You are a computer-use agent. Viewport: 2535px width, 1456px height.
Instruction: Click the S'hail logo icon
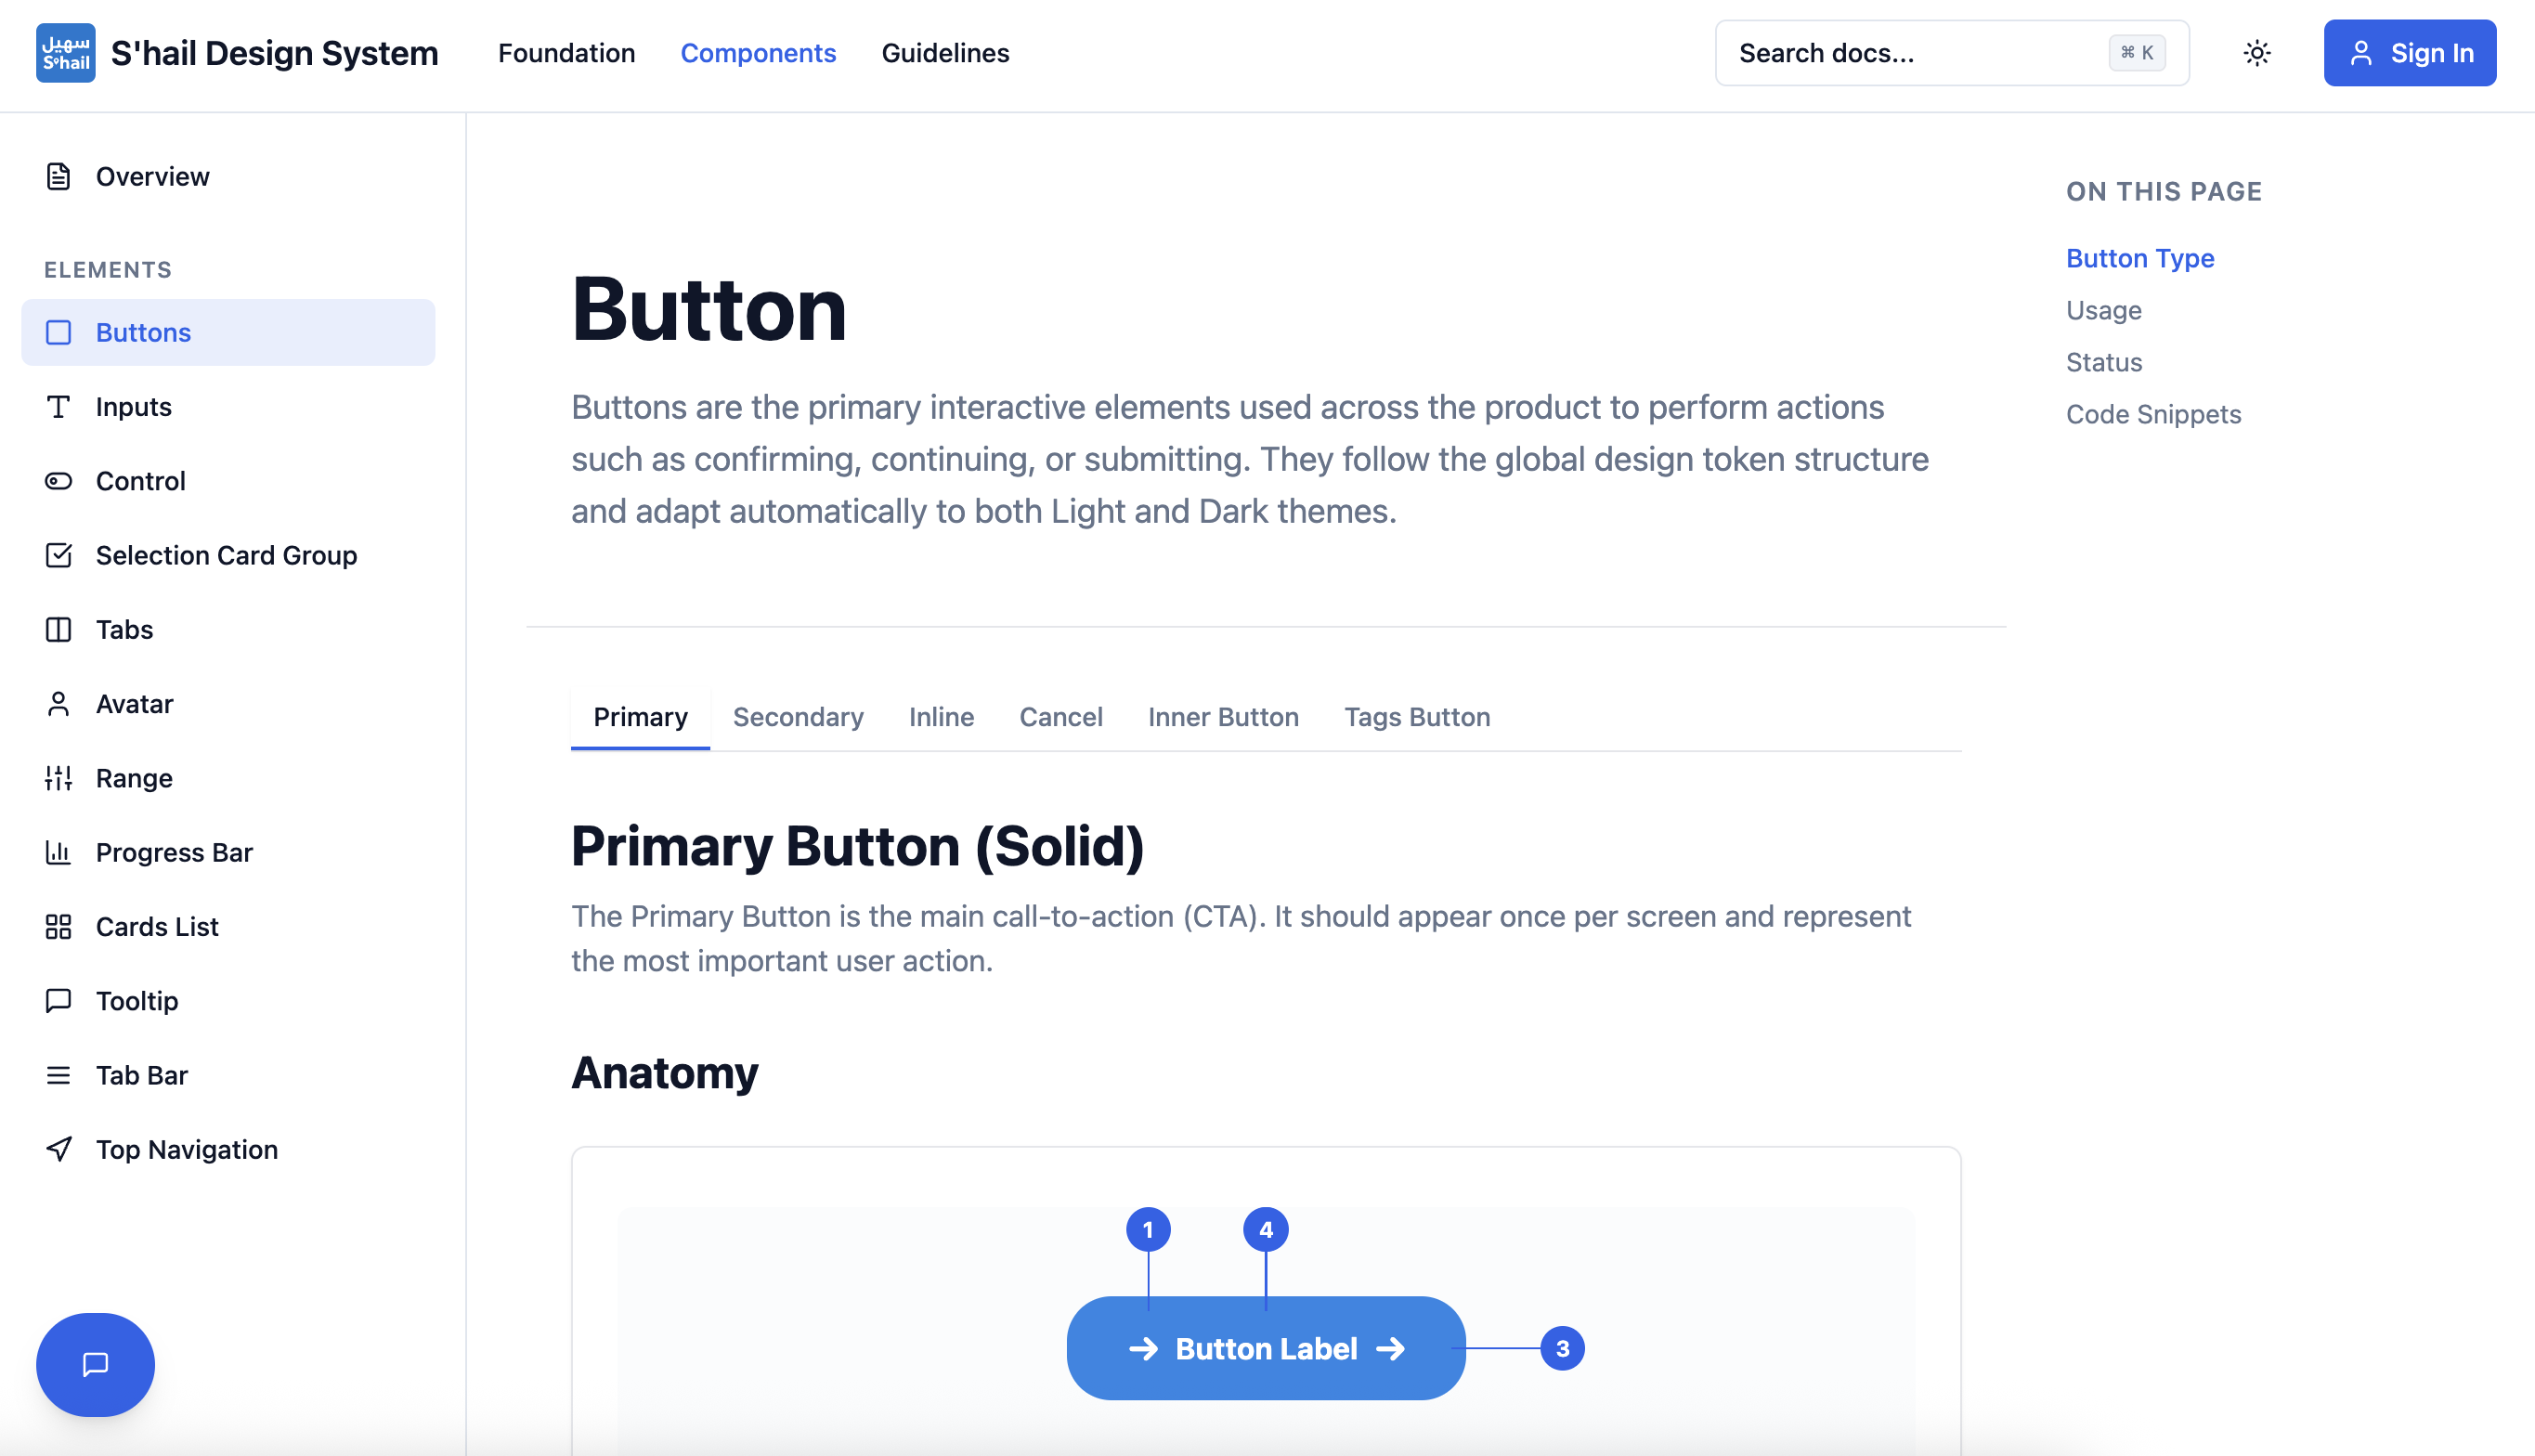64,52
